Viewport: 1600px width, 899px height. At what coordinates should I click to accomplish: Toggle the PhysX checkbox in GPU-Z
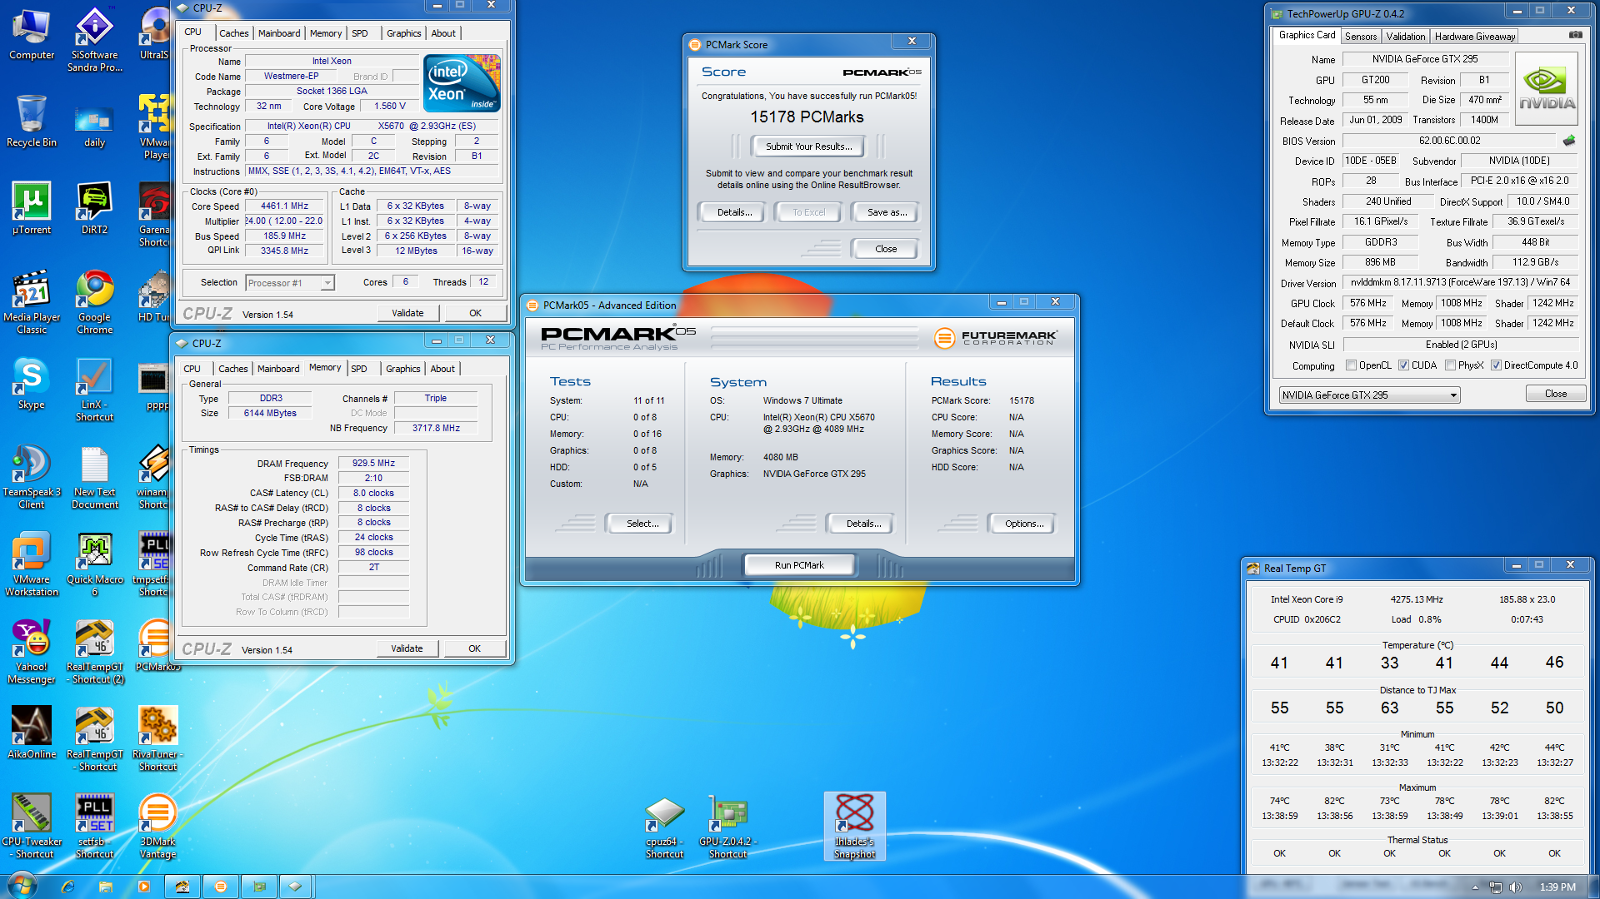[1450, 365]
